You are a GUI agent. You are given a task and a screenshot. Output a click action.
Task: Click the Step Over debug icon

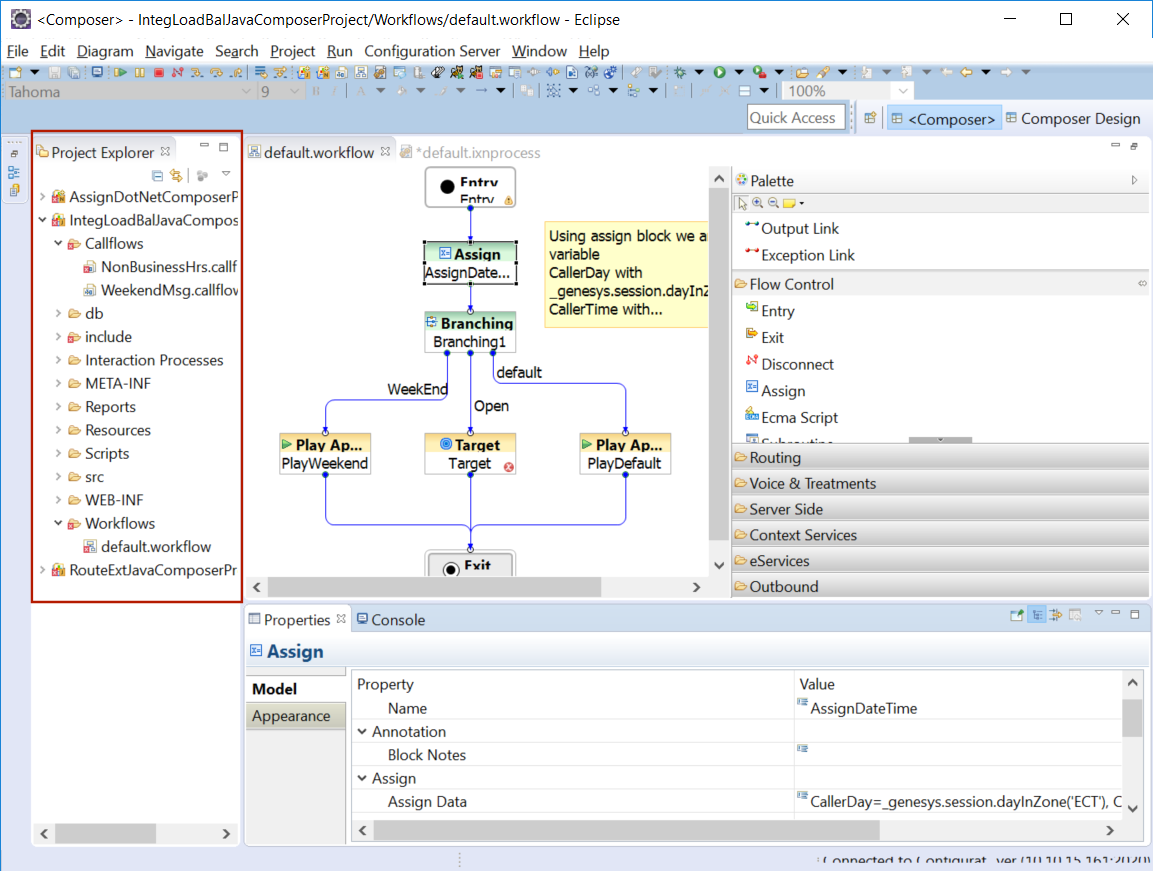[x=216, y=72]
